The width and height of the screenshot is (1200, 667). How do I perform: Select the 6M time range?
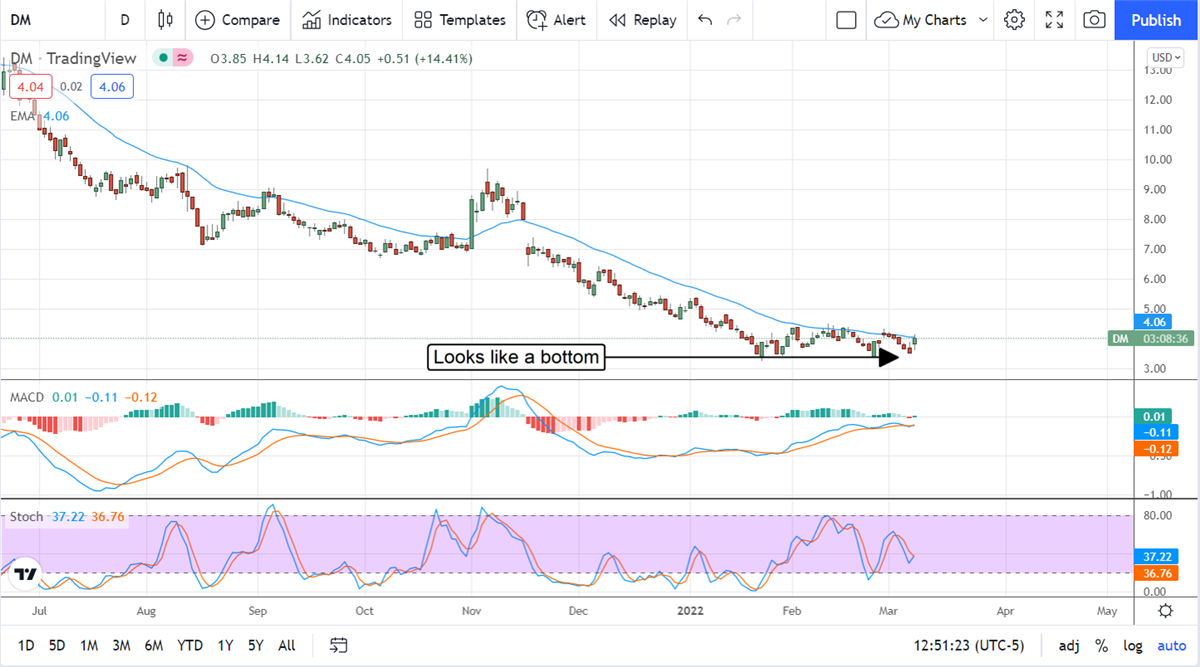click(x=153, y=645)
